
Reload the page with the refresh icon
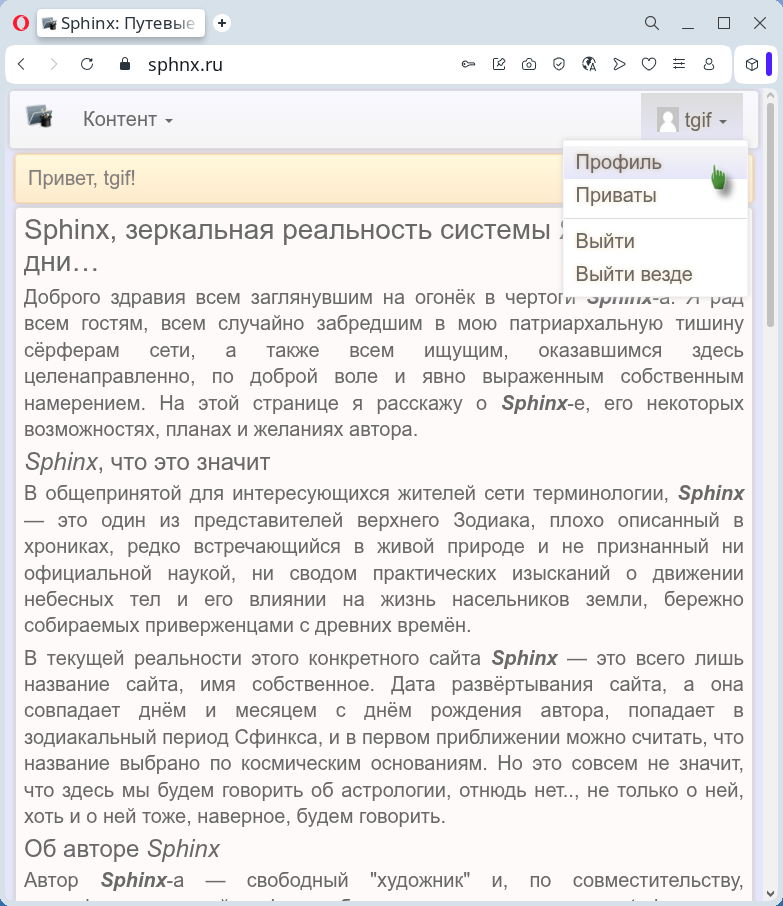click(87, 64)
